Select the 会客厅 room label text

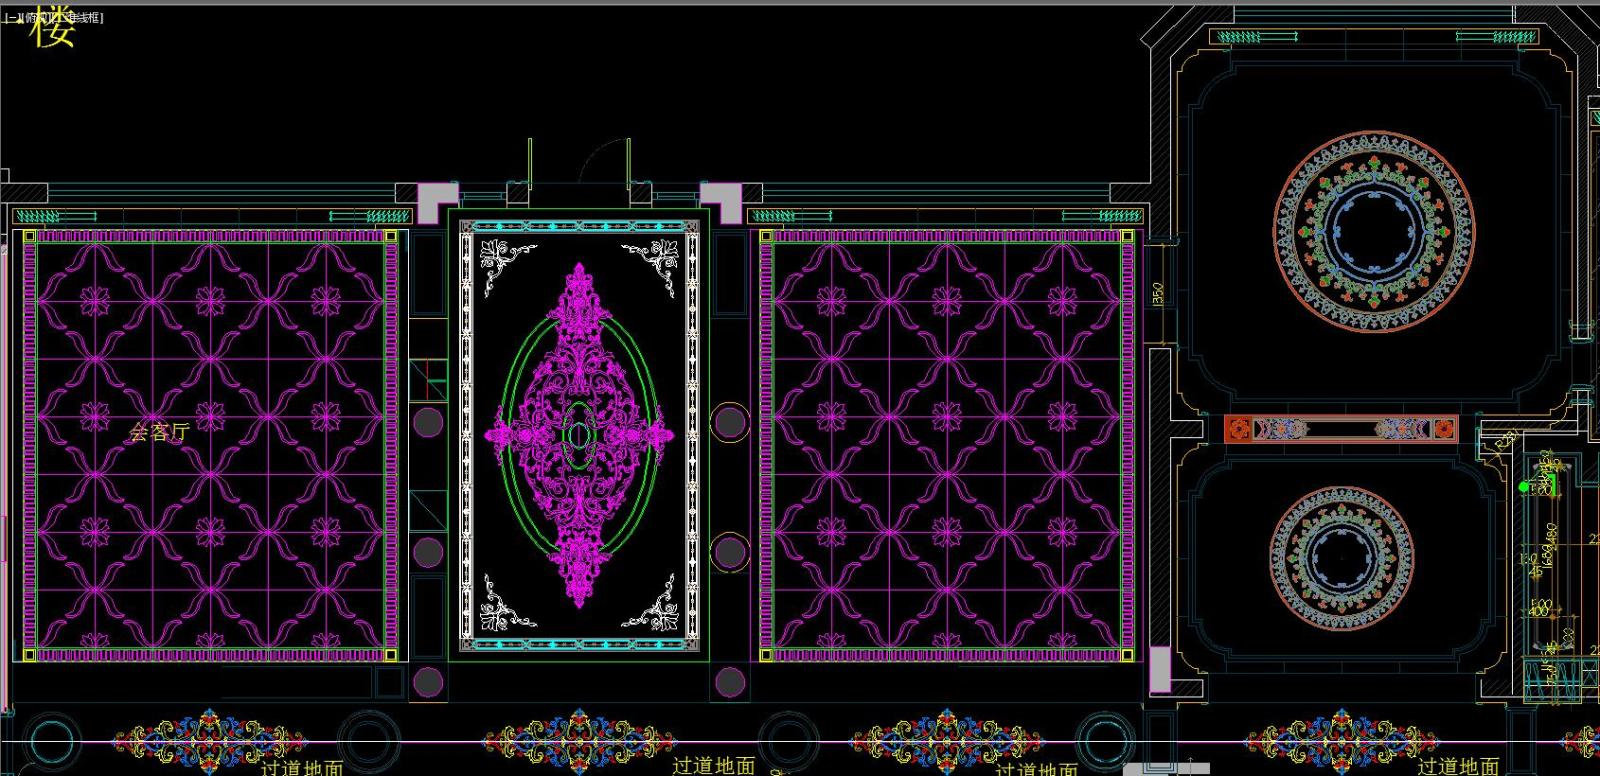pos(159,432)
